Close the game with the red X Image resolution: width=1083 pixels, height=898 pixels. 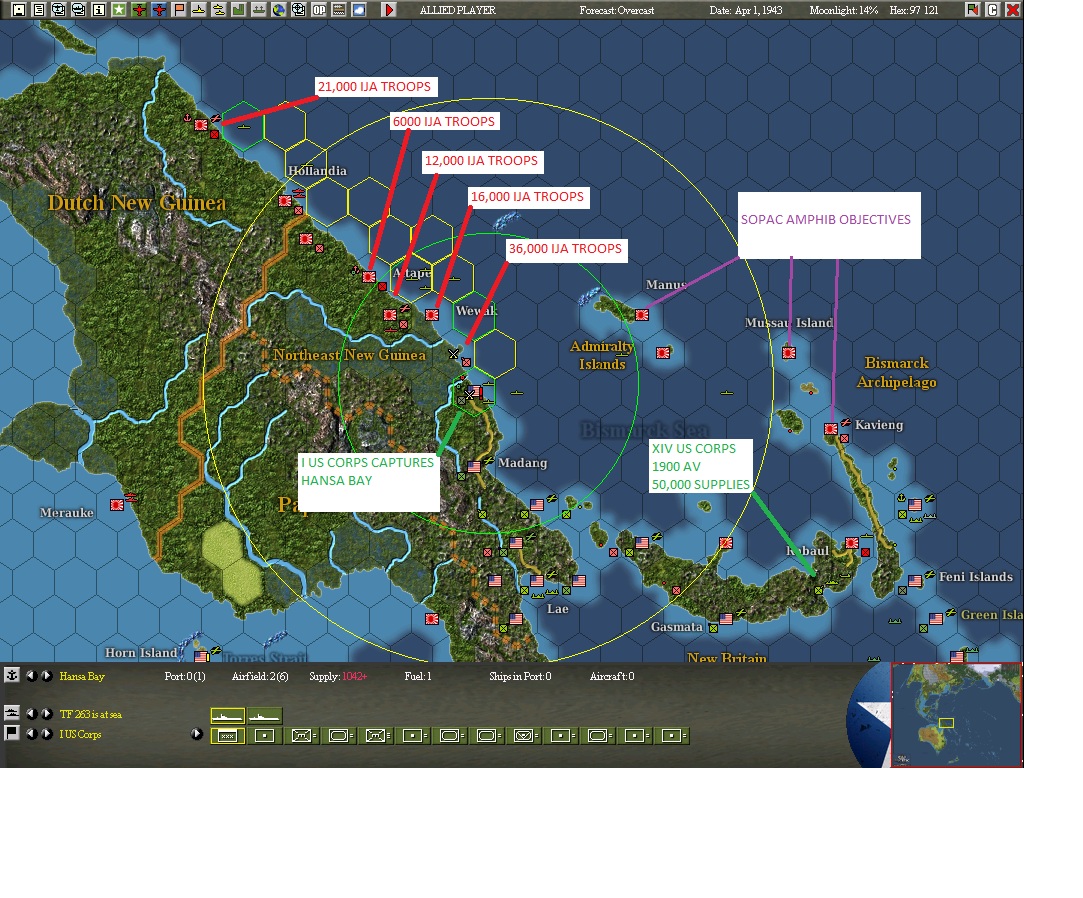pyautogui.click(x=1013, y=10)
